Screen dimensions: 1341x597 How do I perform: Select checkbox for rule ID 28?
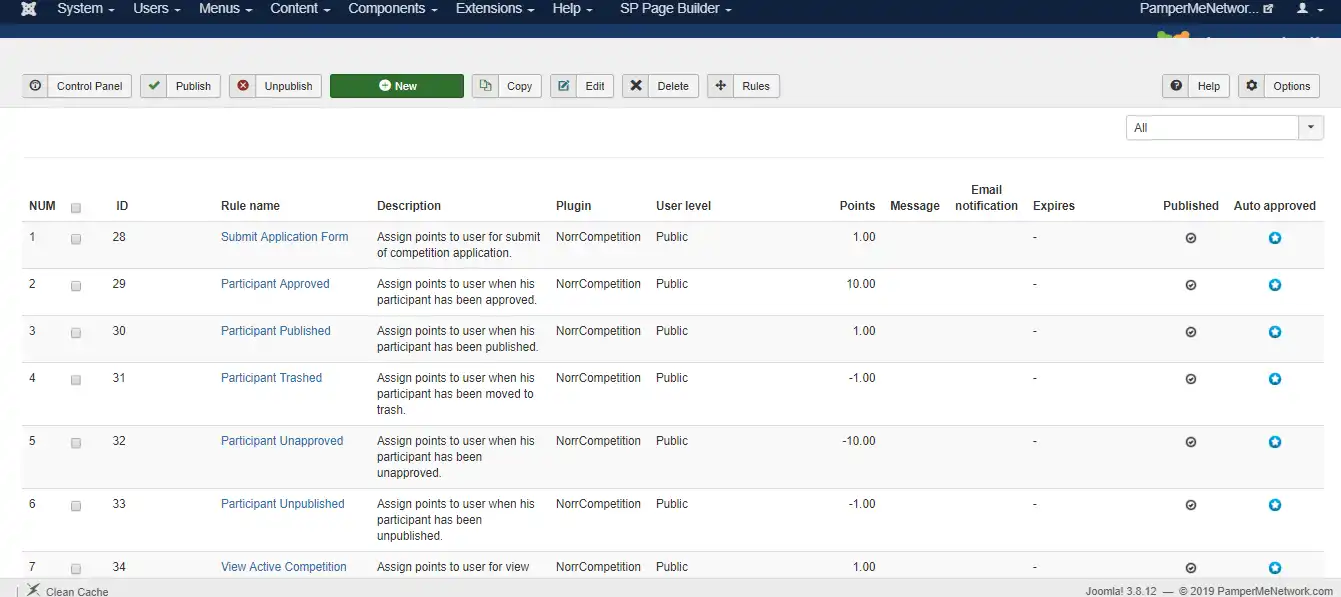tap(76, 239)
